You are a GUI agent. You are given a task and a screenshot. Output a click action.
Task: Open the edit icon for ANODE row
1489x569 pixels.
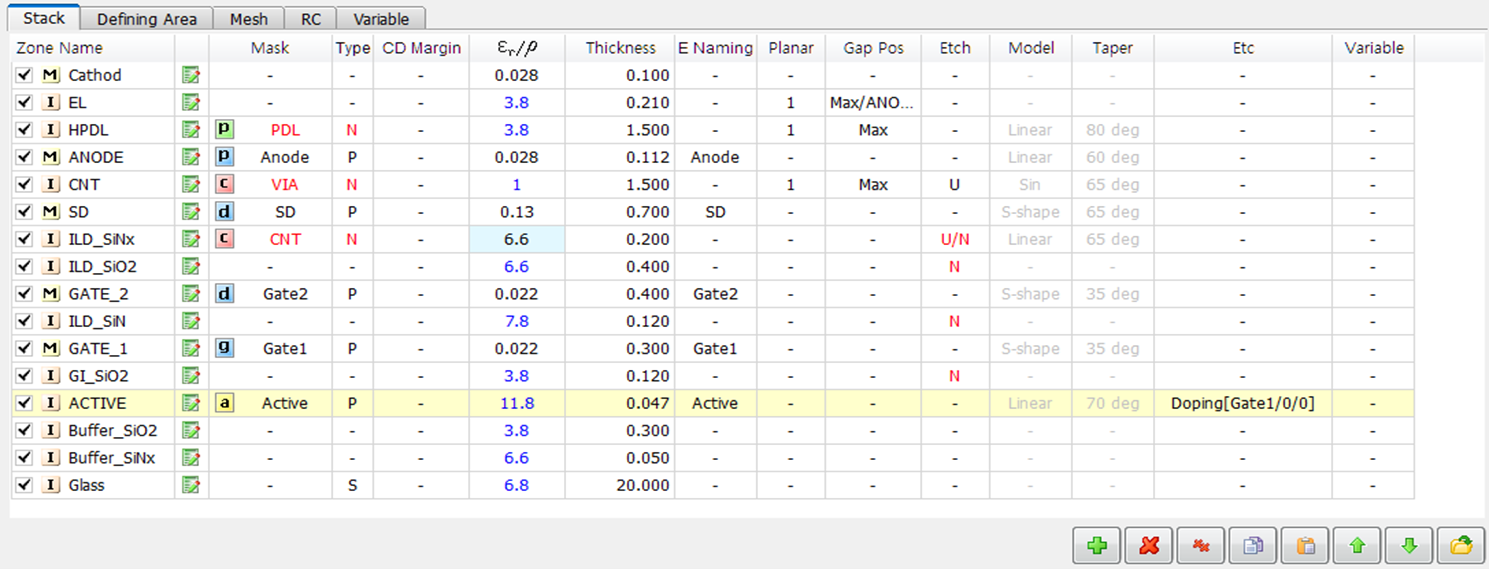[191, 157]
